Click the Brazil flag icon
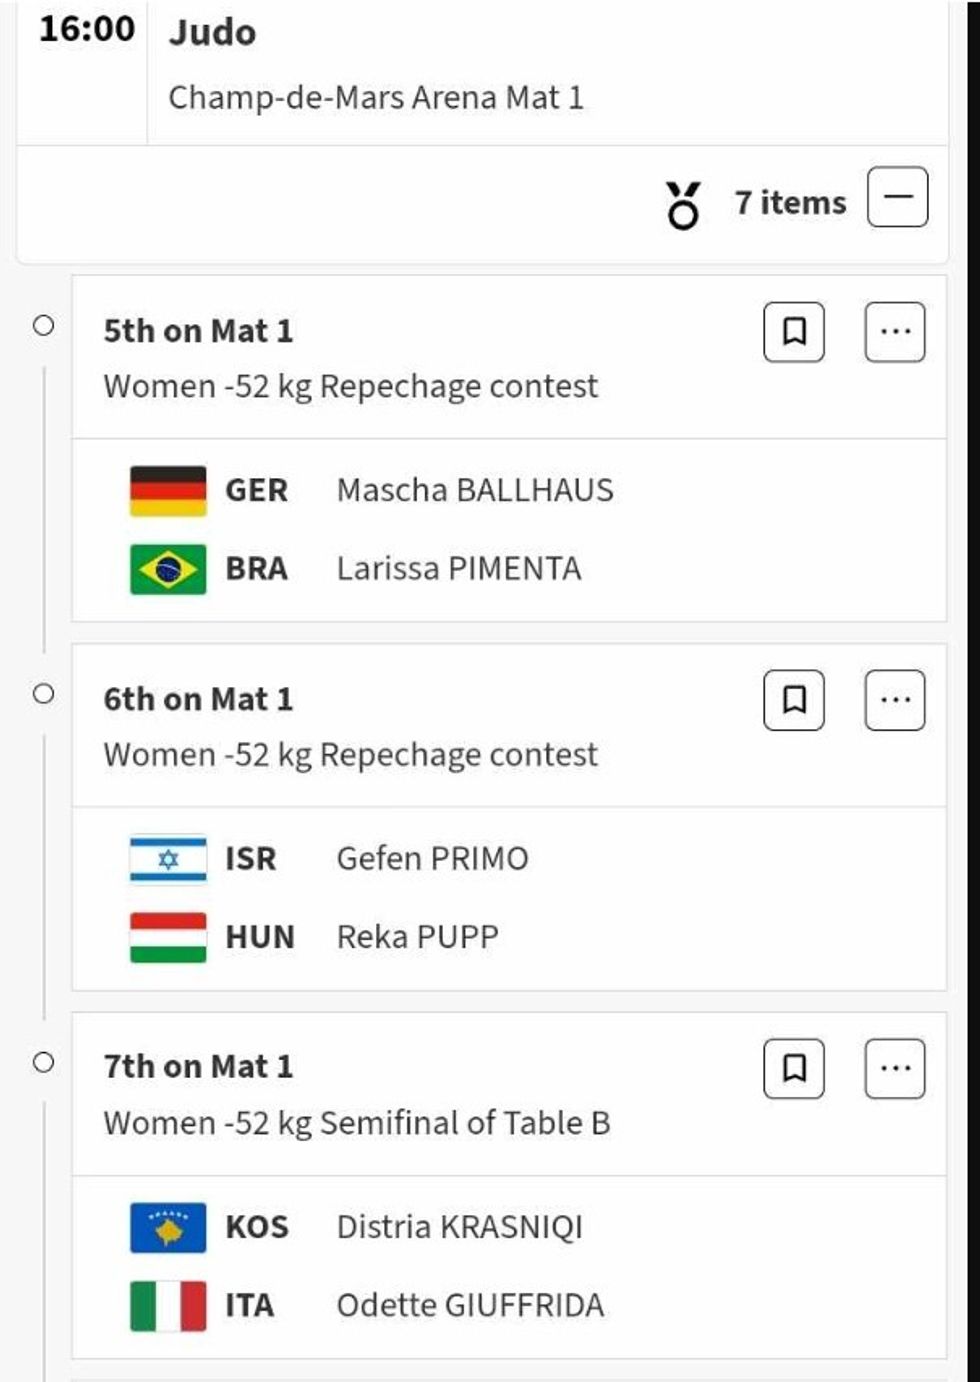 [x=168, y=569]
